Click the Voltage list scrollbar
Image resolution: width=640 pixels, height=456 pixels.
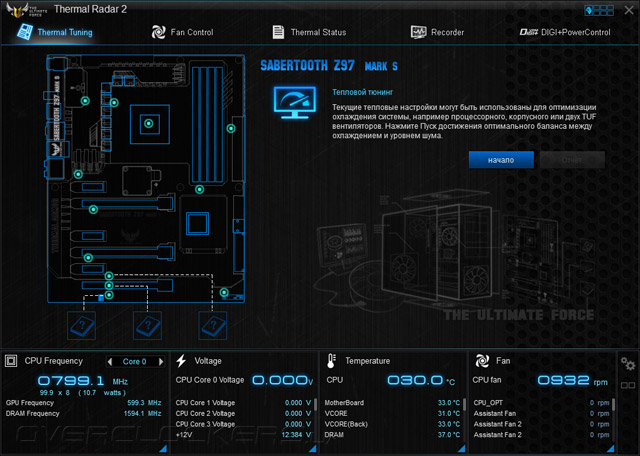click(x=315, y=404)
